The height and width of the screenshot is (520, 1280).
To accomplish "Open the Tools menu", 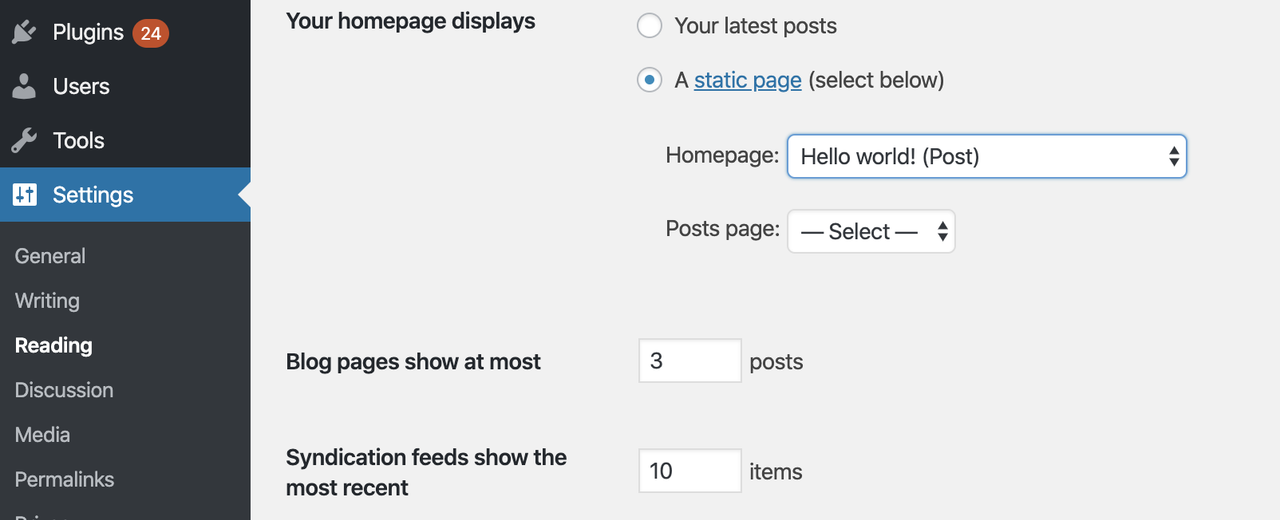I will tap(78, 140).
